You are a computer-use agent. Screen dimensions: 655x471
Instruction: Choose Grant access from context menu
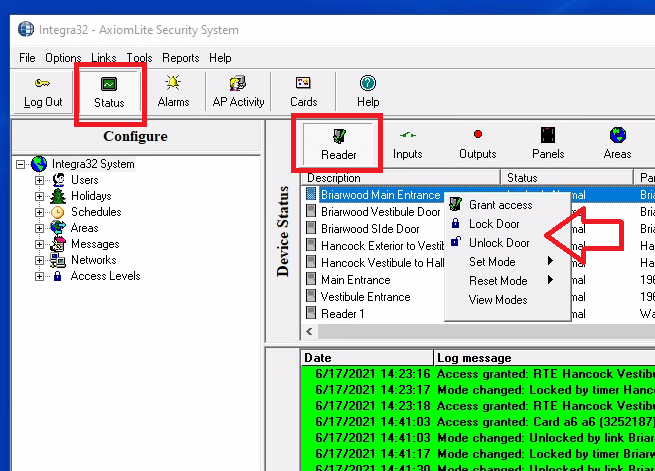tap(508, 205)
